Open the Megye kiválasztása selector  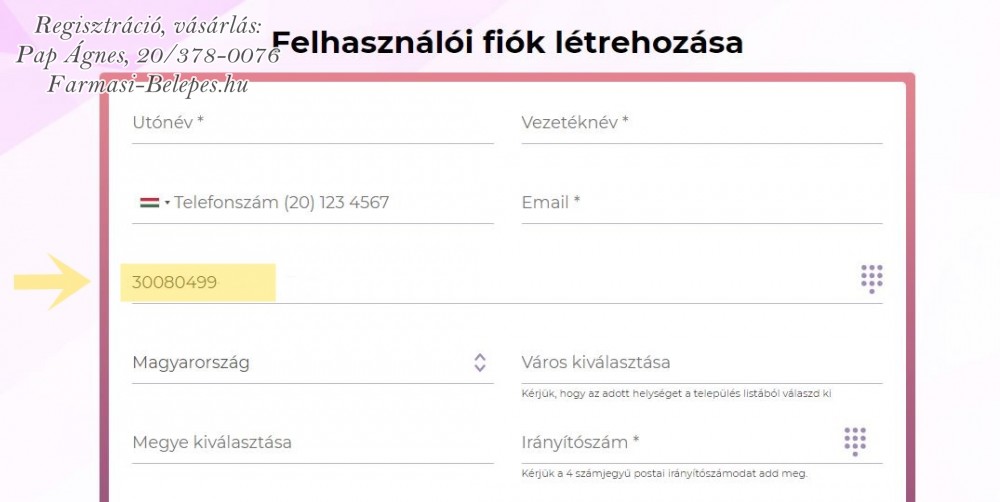tap(312, 442)
